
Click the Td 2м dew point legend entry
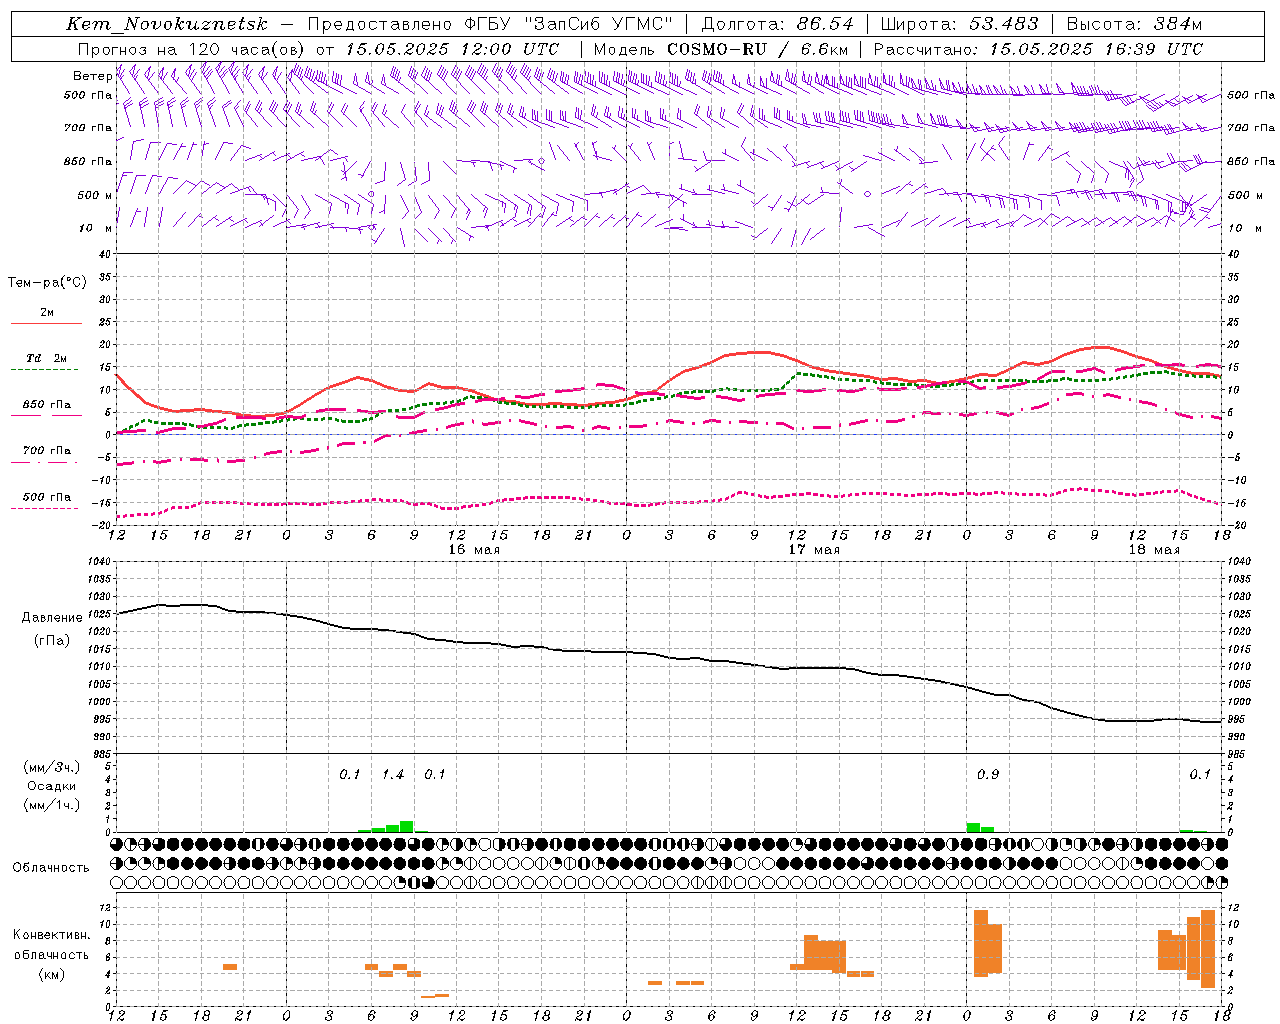47,358
